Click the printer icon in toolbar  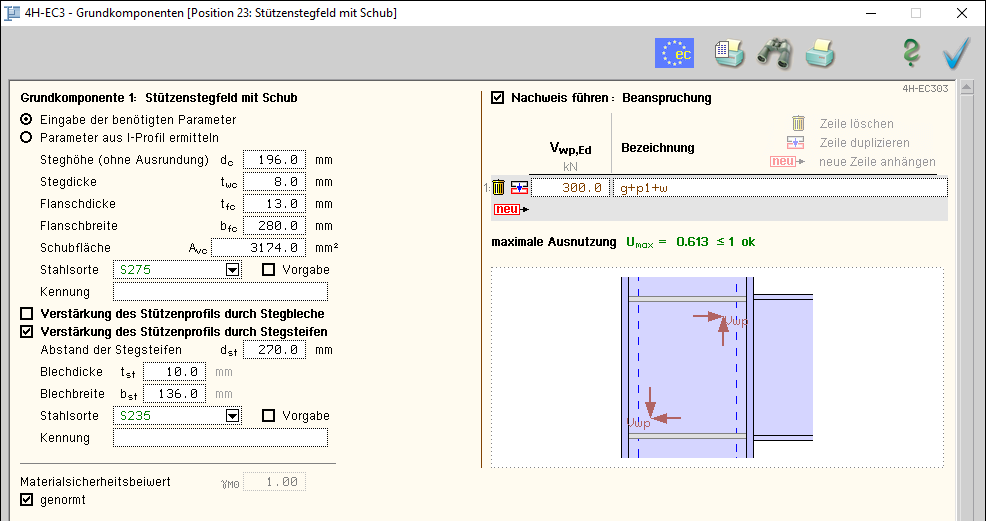pyautogui.click(x=820, y=53)
